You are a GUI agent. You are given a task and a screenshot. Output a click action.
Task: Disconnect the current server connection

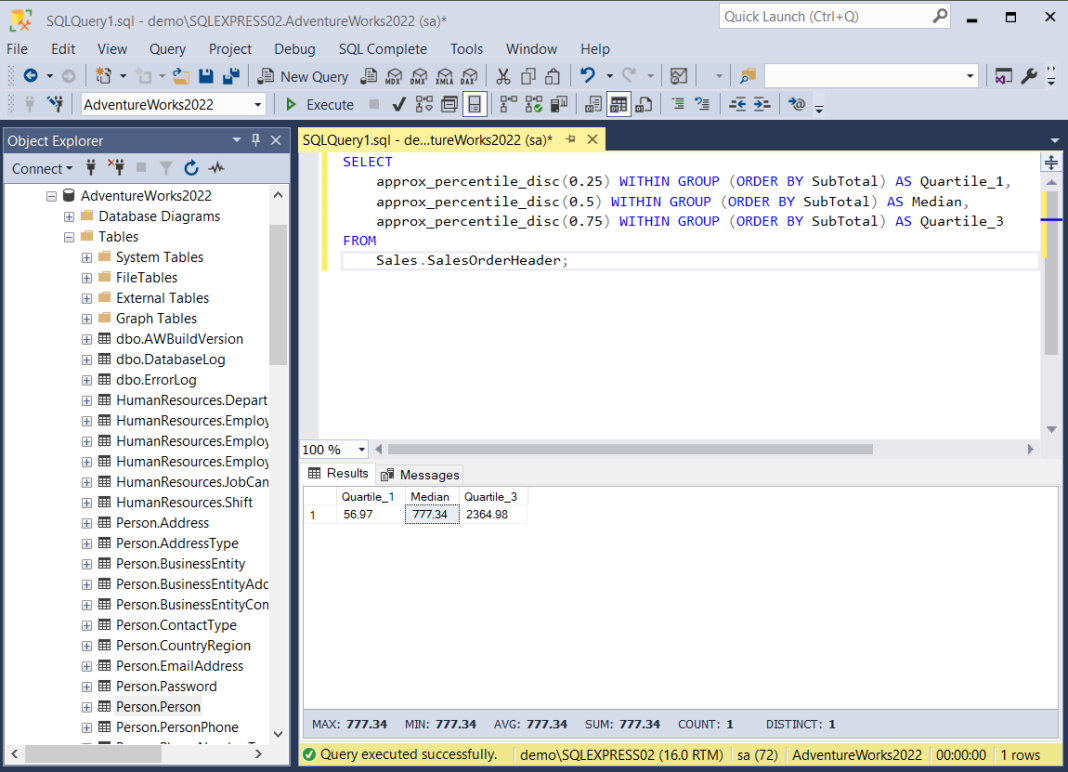pyautogui.click(x=118, y=167)
